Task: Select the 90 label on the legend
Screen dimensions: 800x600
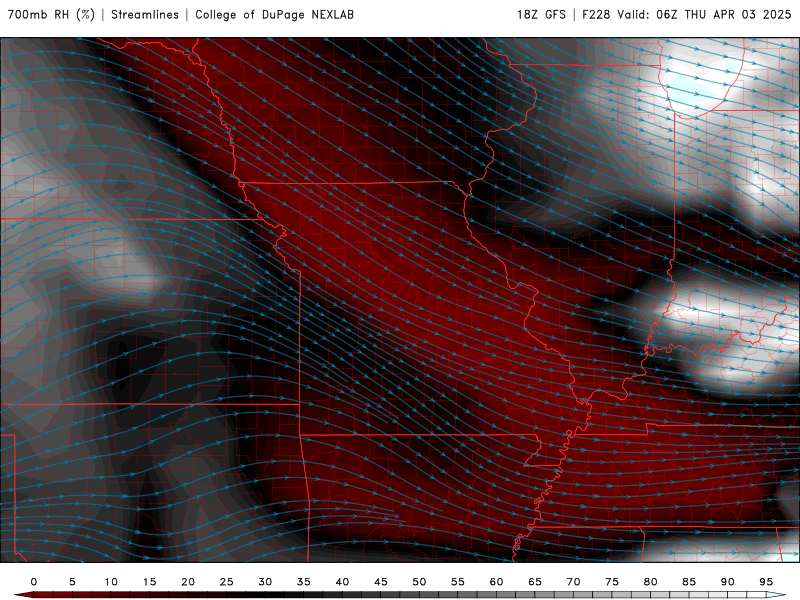Action: (x=728, y=582)
